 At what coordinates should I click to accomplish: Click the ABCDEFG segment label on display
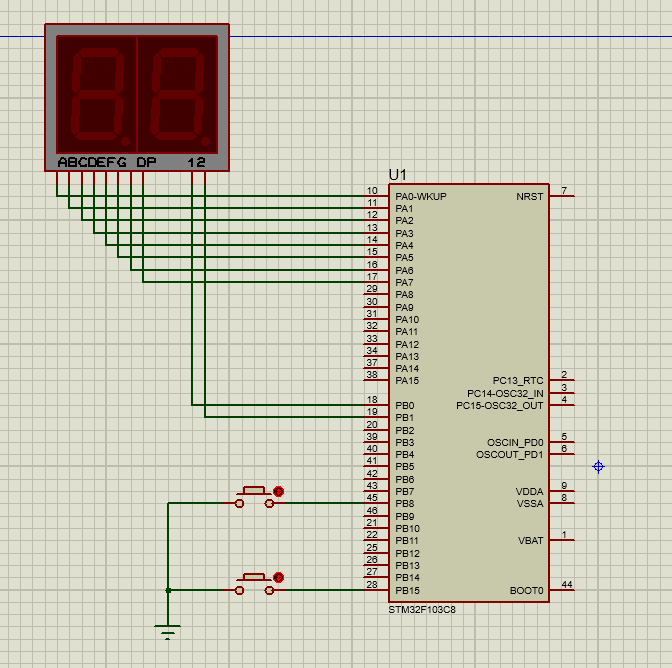coord(92,162)
